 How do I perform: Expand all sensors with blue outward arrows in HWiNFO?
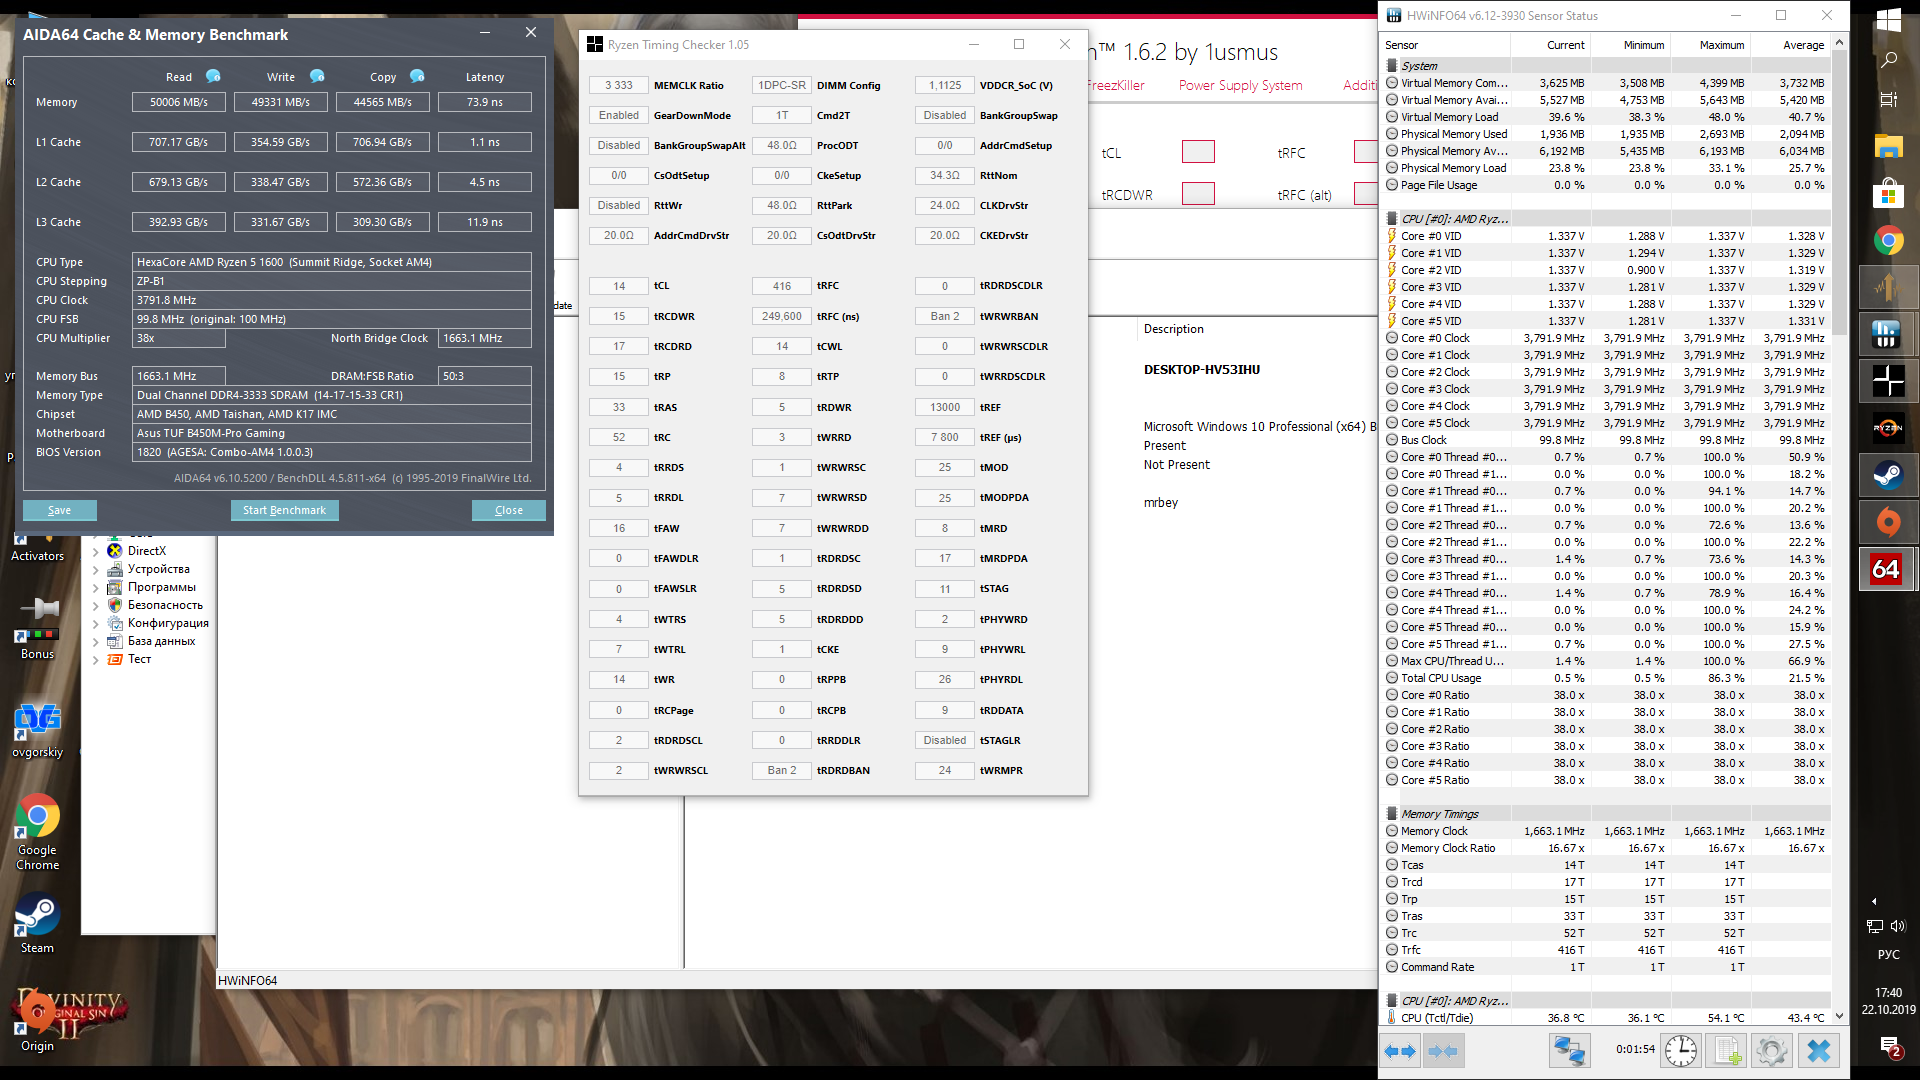click(1400, 1051)
